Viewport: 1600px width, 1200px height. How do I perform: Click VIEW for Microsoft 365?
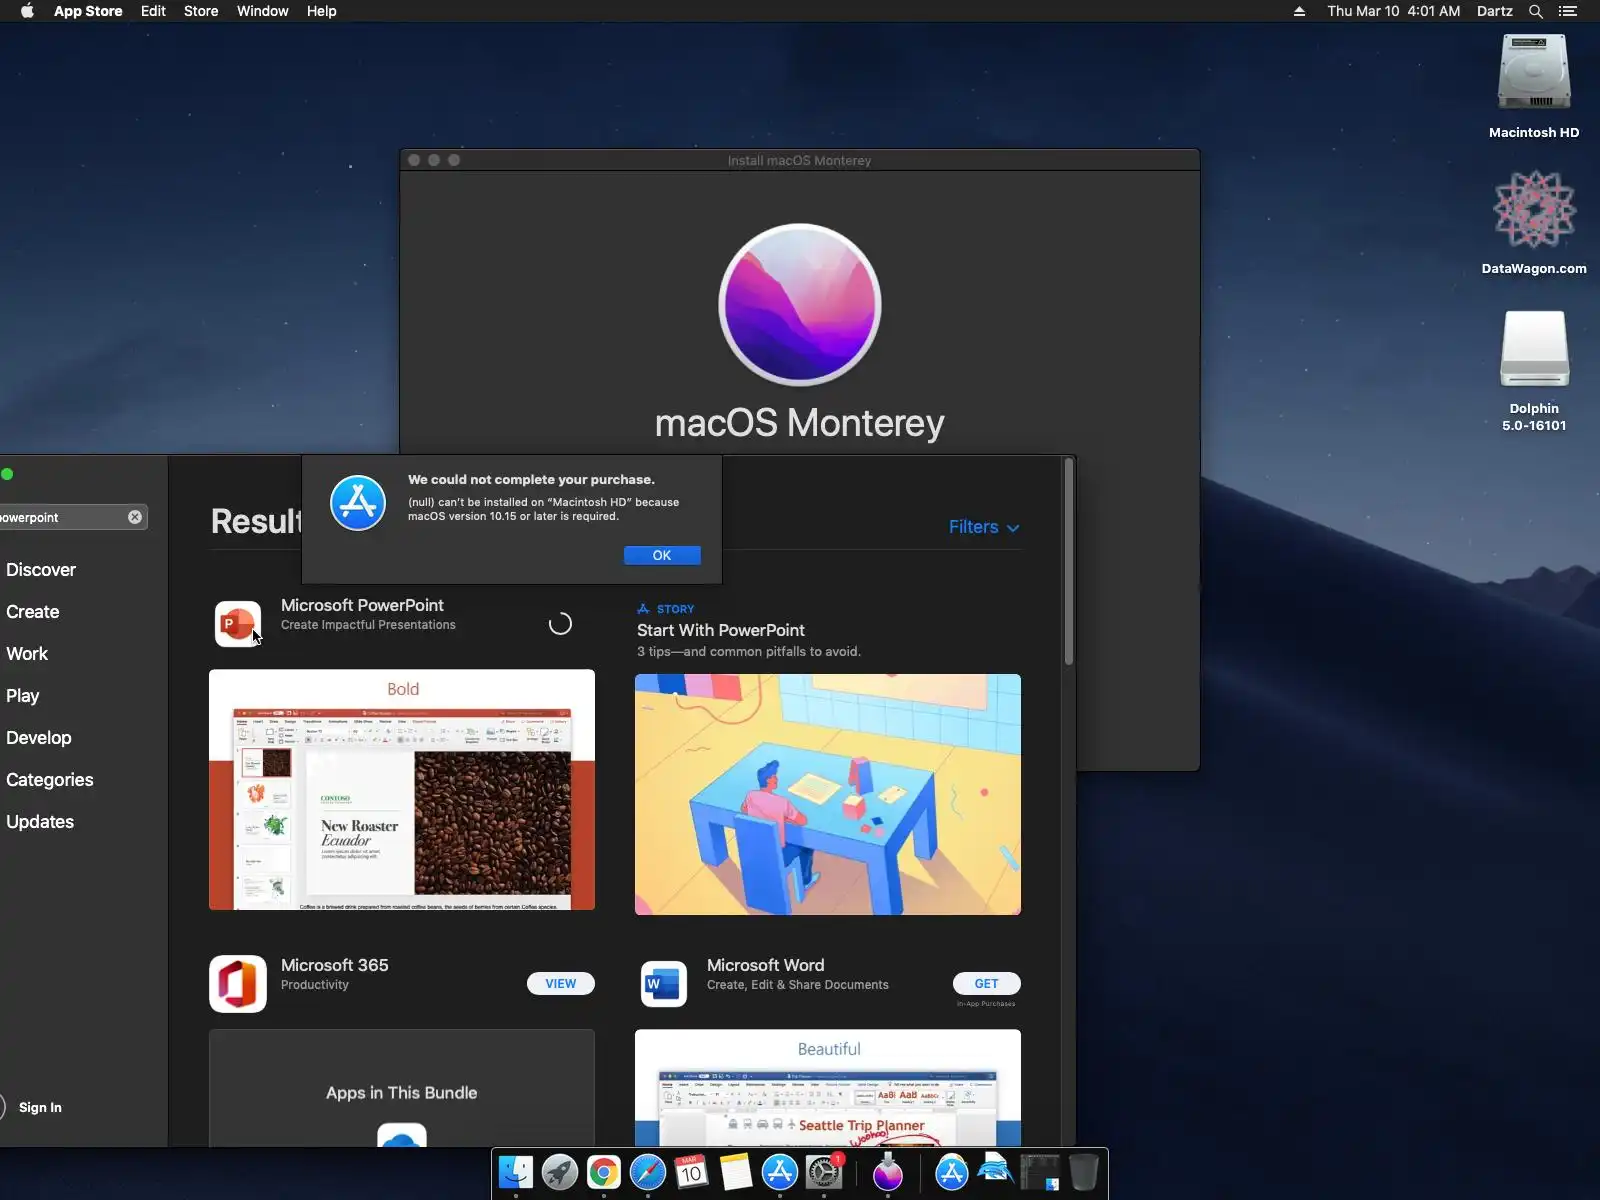561,984
